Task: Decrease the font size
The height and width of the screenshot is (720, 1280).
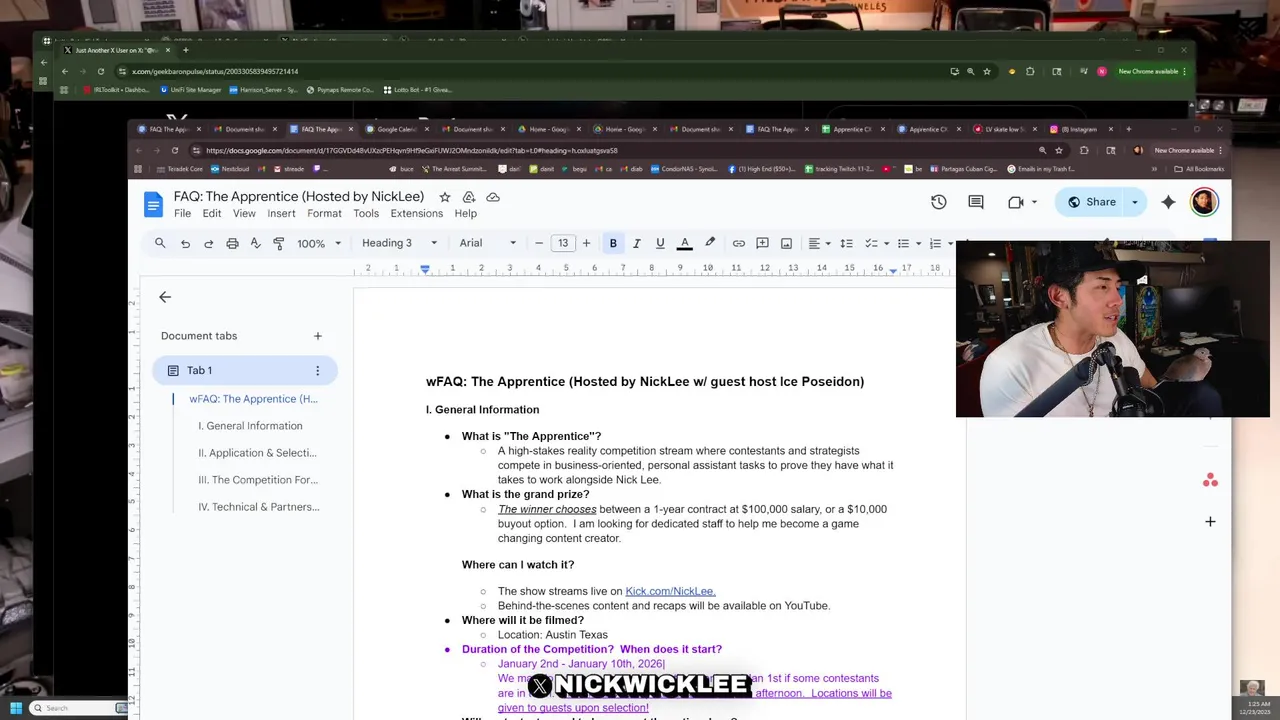Action: coord(539,243)
